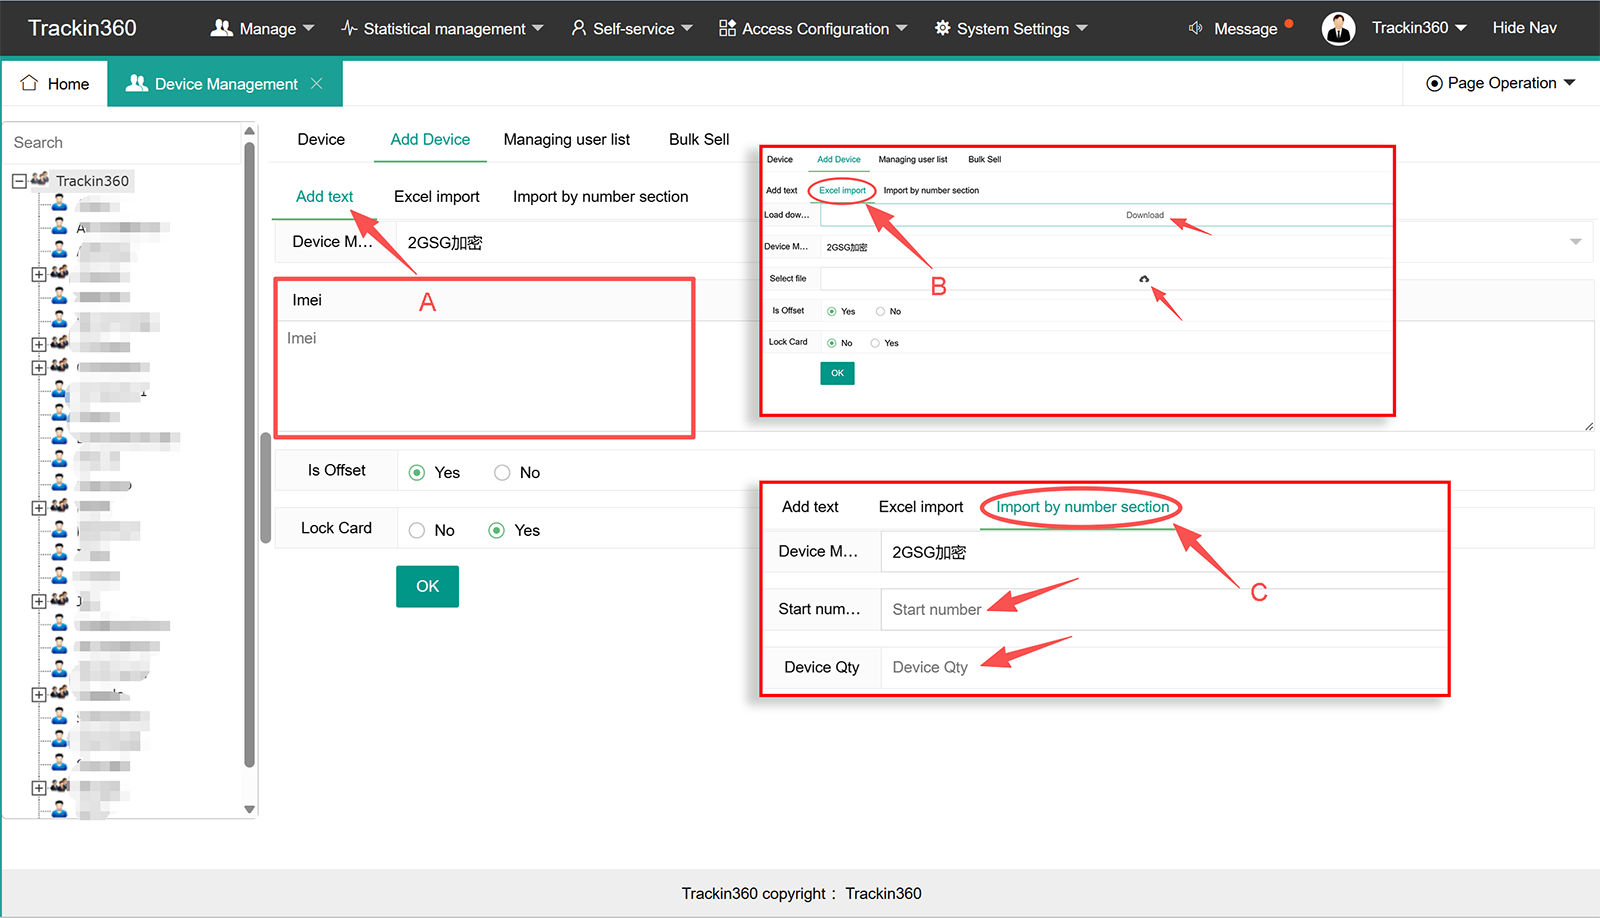Click the Hide Nav button
This screenshot has height=918, width=1600.
[x=1524, y=28]
